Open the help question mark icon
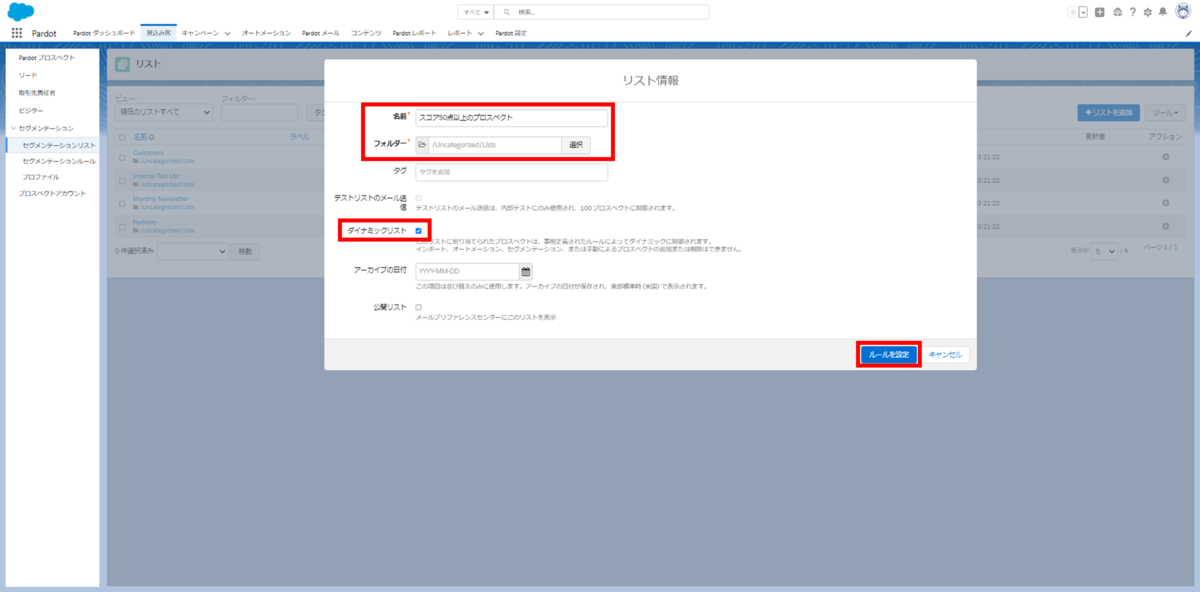The image size is (1200, 592). [1132, 12]
